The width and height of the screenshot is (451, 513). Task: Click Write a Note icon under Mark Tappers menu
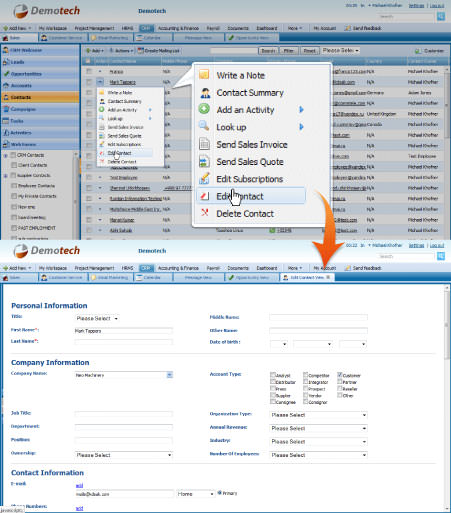(x=102, y=92)
